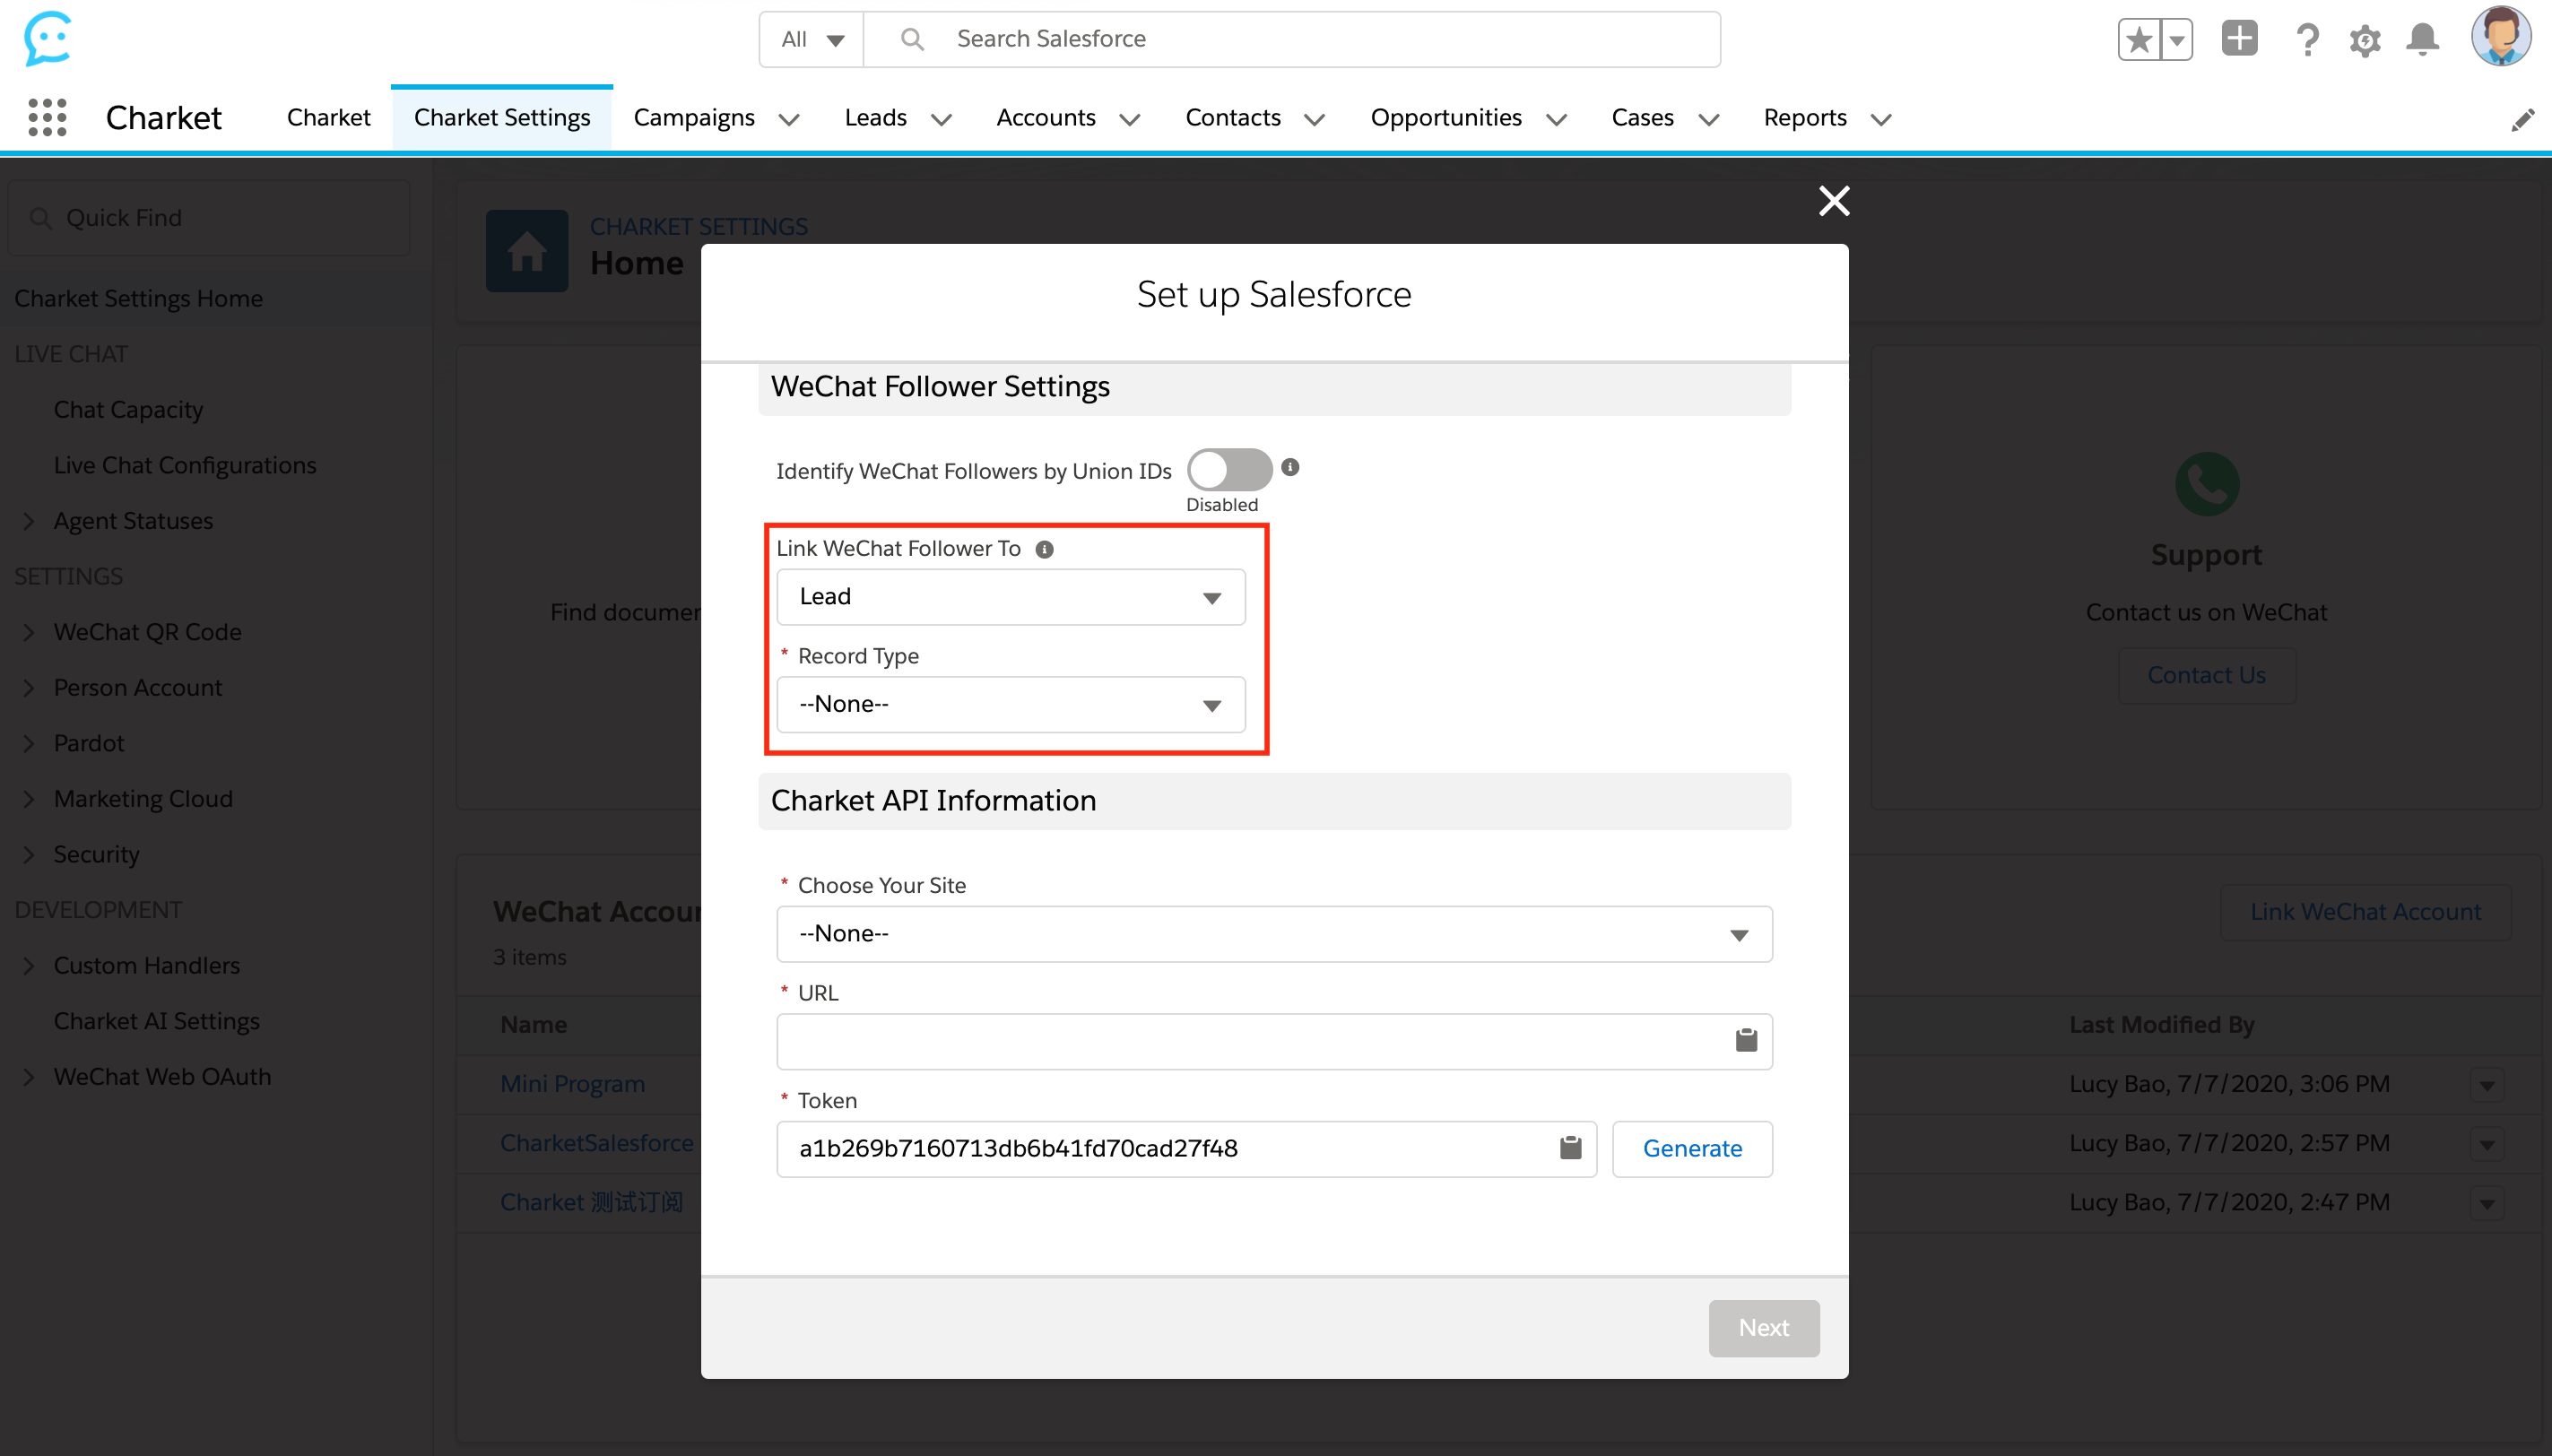Open the Link WeChat Follower To dropdown

pyautogui.click(x=1010, y=597)
